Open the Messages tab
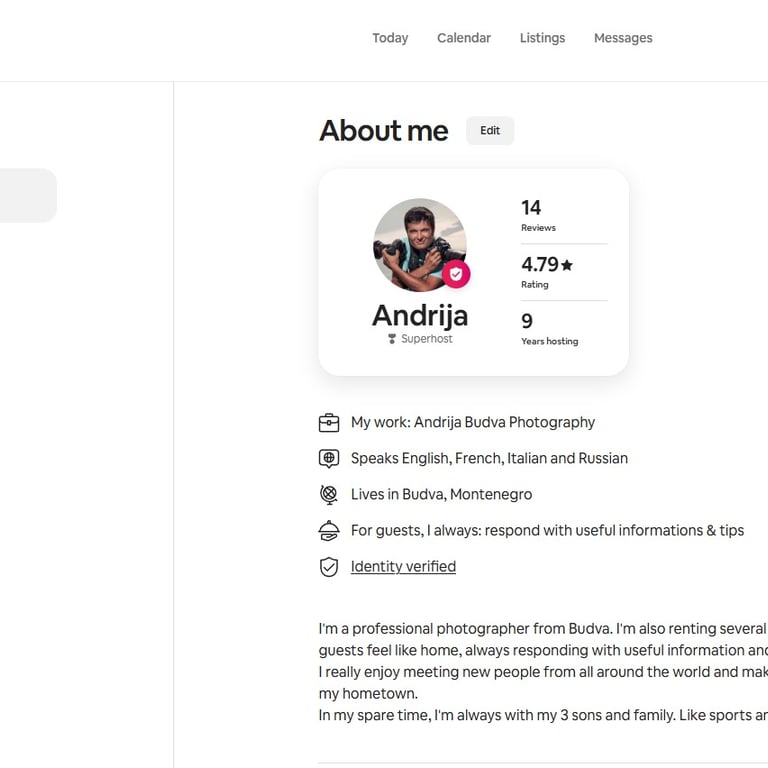The height and width of the screenshot is (768, 768). [623, 38]
